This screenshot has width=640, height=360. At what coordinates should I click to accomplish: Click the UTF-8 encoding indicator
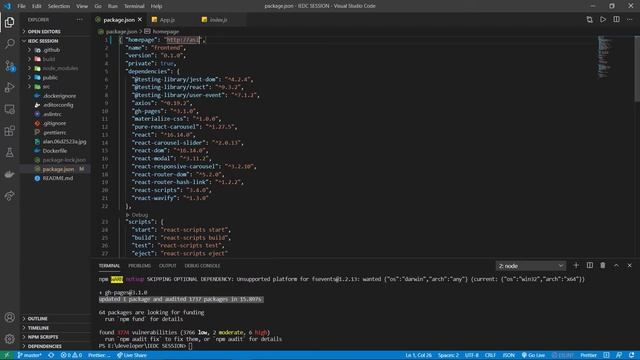(x=472, y=355)
